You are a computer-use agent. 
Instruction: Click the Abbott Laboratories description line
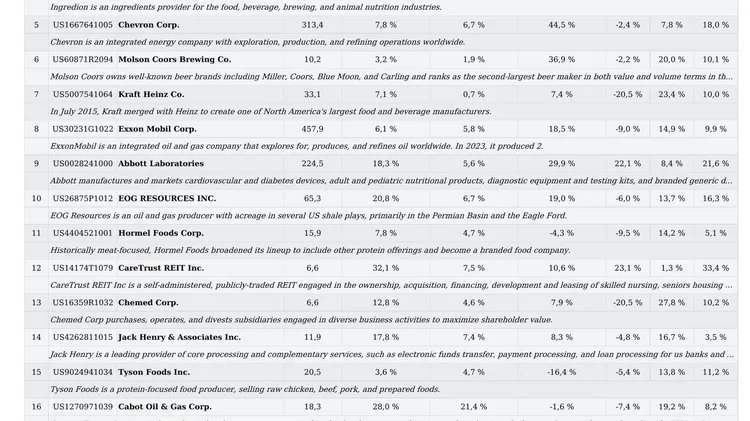pyautogui.click(x=391, y=181)
